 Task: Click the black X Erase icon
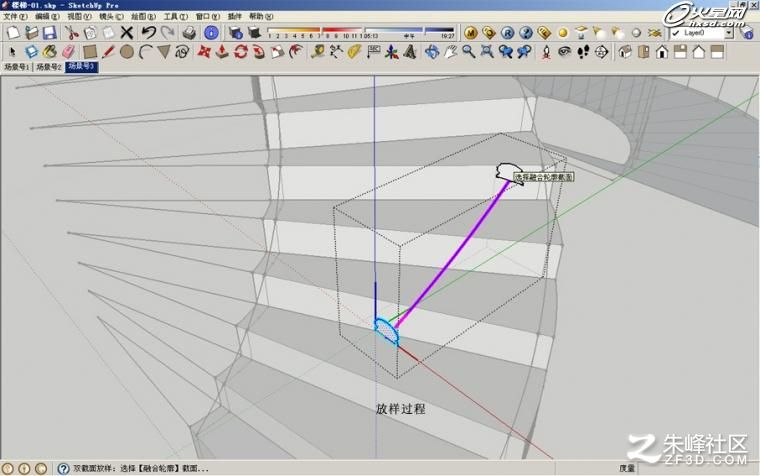coord(127,33)
